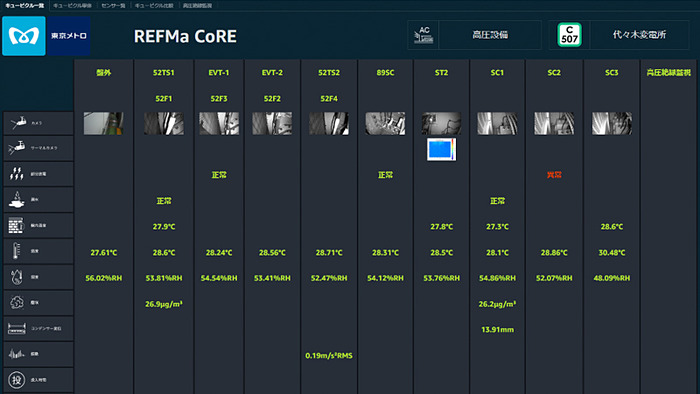This screenshot has height=394, width=700.
Task: Click the 代々木変電所 substation selector
Action: 639,35
